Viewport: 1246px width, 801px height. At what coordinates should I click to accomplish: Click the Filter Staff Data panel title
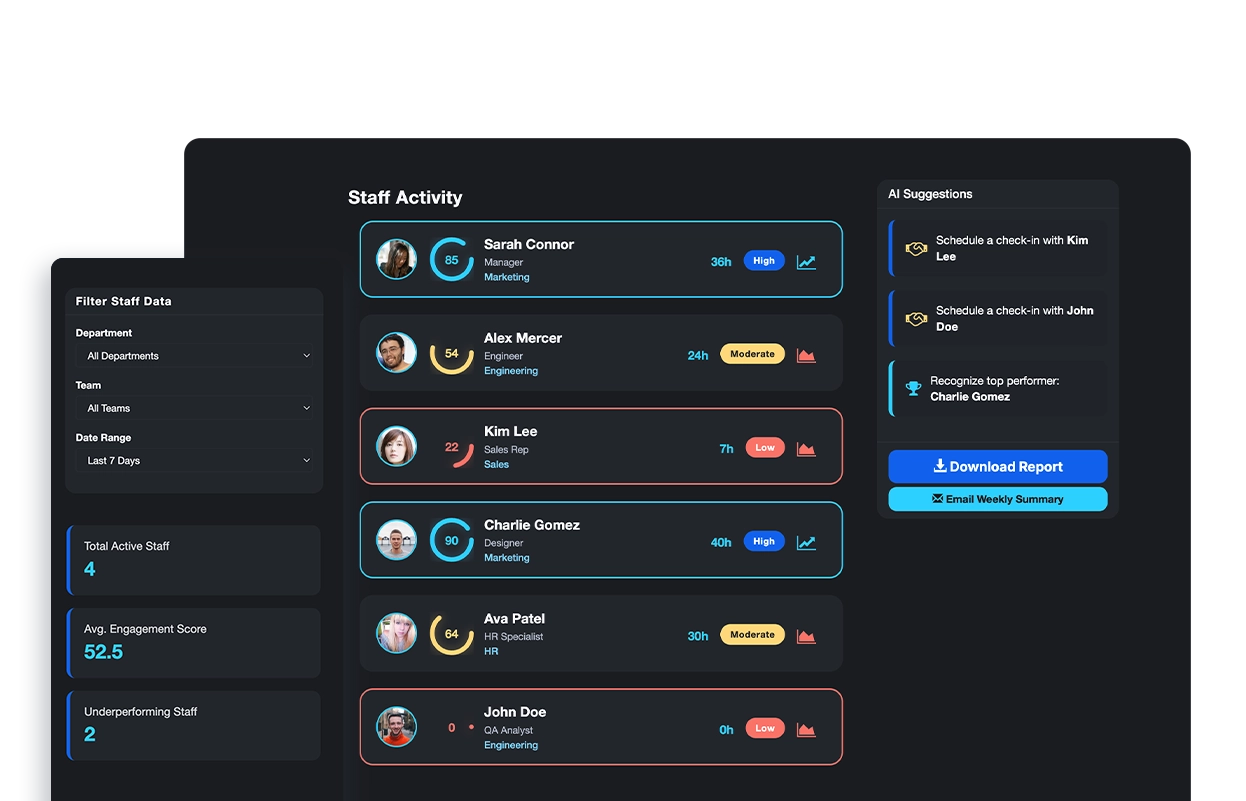tap(124, 301)
